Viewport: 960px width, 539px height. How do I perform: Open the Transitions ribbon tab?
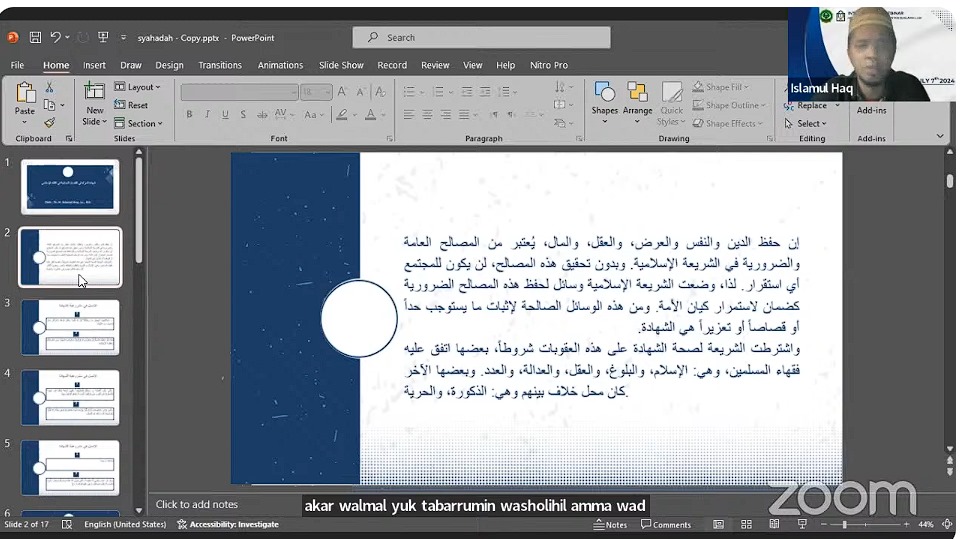(219, 65)
